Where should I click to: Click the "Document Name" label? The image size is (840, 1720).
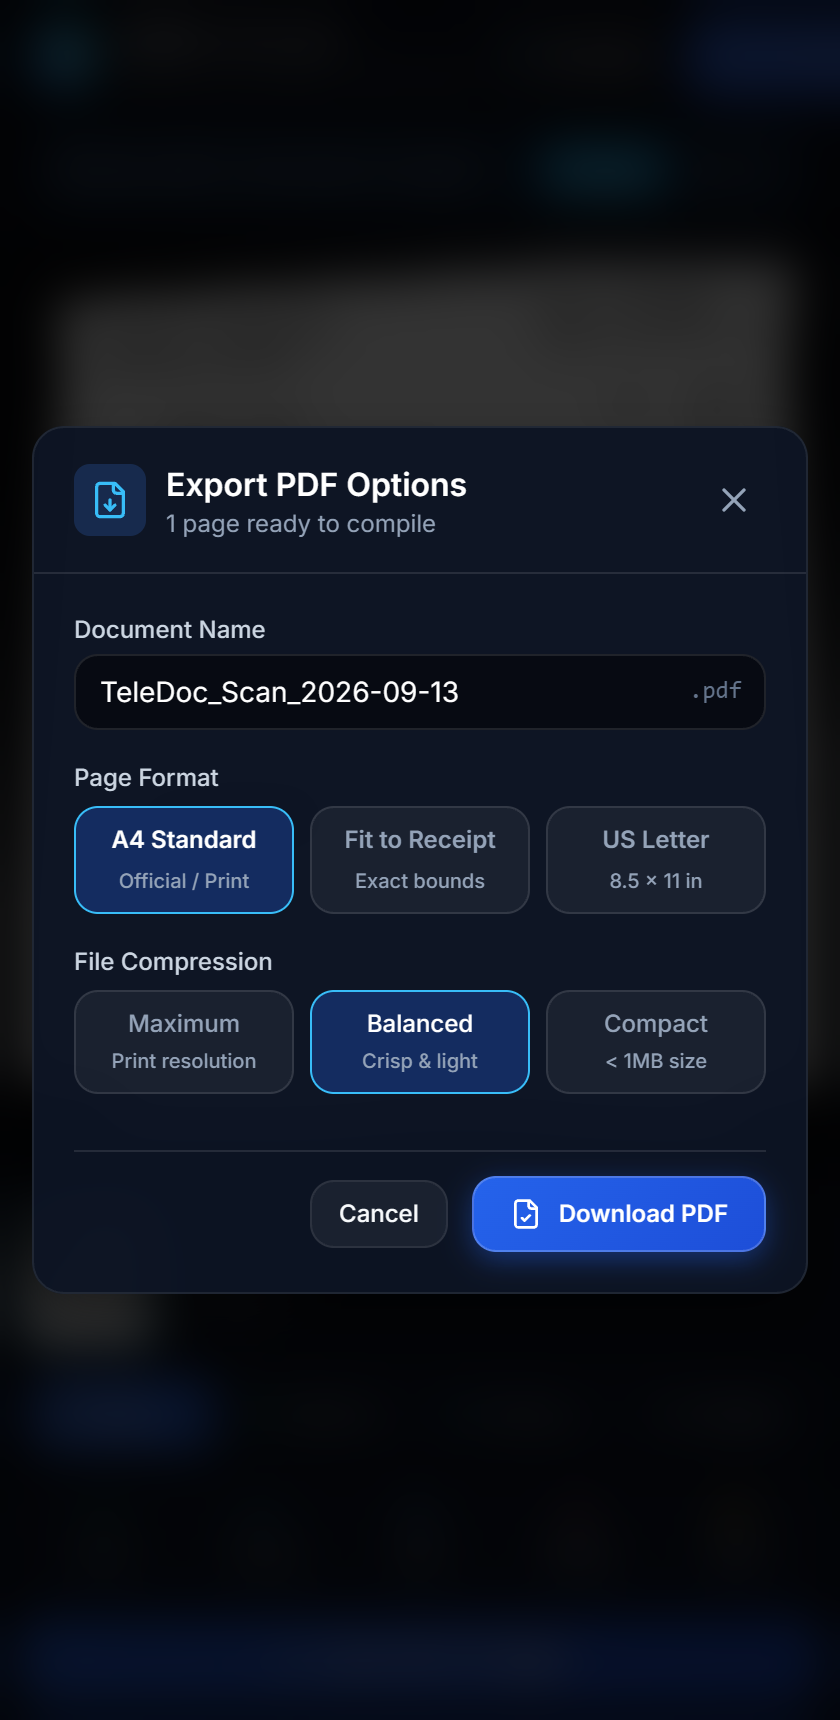170,630
